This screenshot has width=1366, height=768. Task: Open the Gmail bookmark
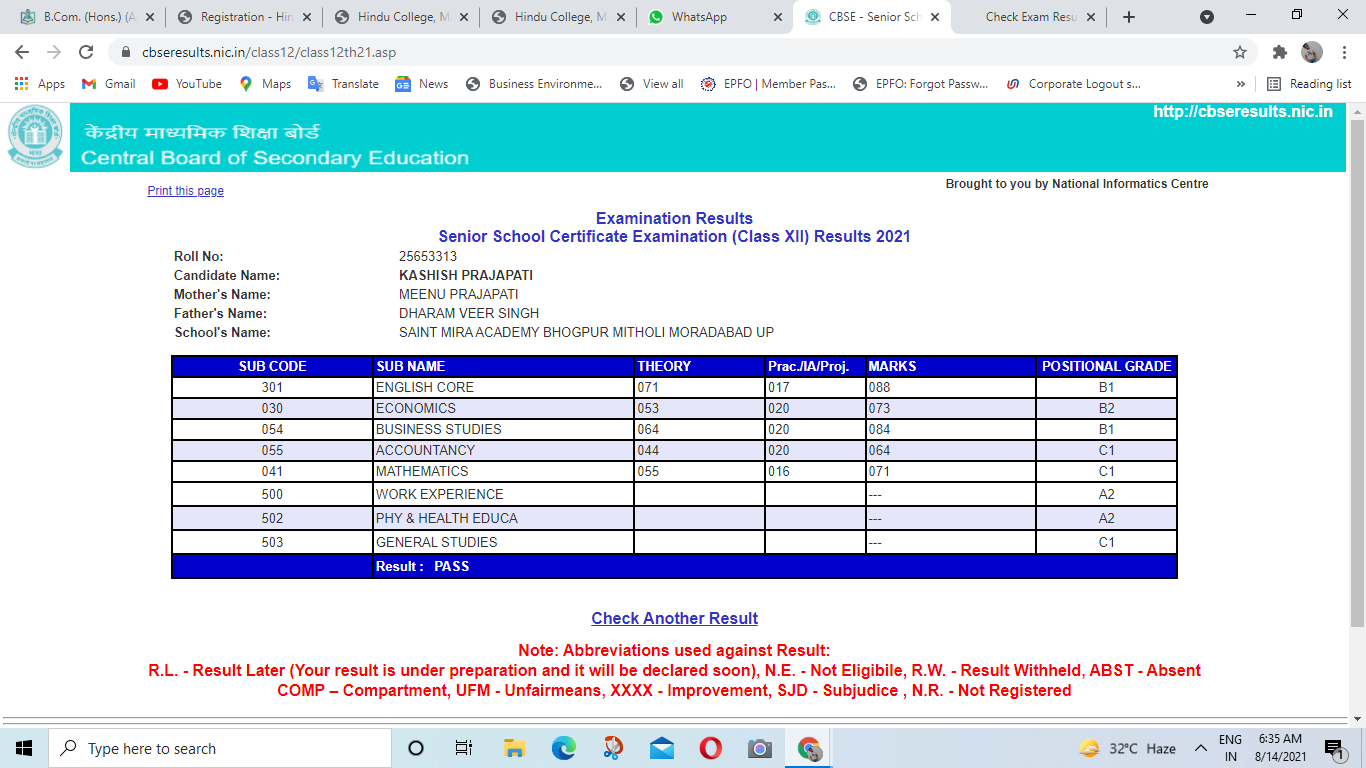pos(109,84)
